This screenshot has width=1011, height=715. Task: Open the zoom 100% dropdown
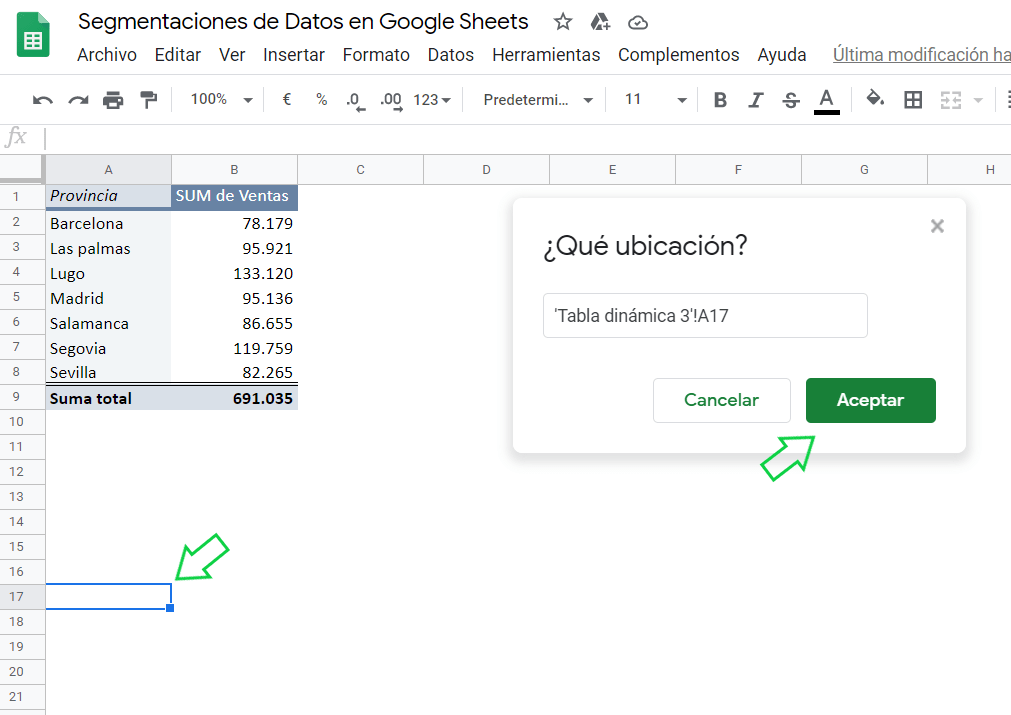[222, 99]
